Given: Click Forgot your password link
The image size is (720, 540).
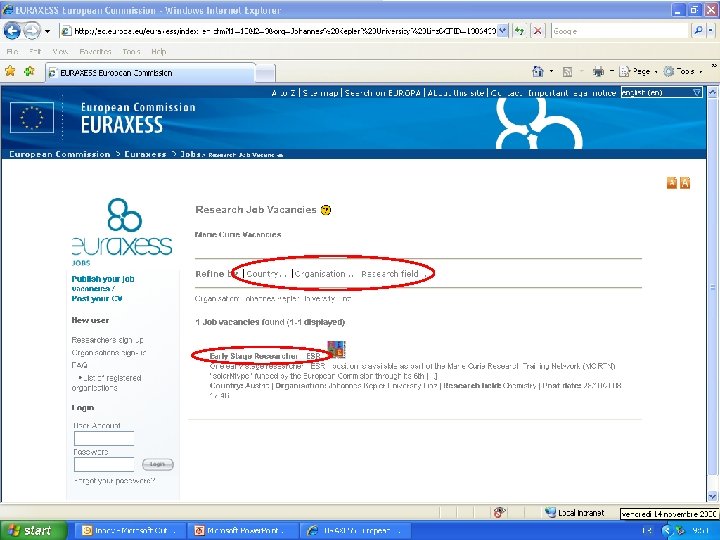Looking at the screenshot, I should [115, 481].
